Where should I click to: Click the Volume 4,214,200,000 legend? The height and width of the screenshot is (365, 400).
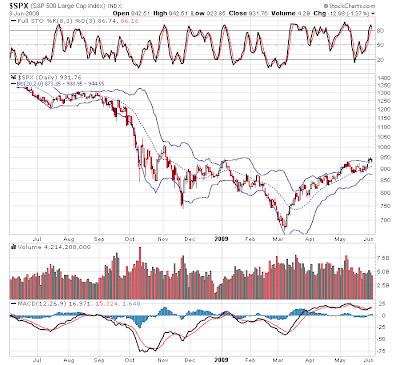click(x=54, y=247)
